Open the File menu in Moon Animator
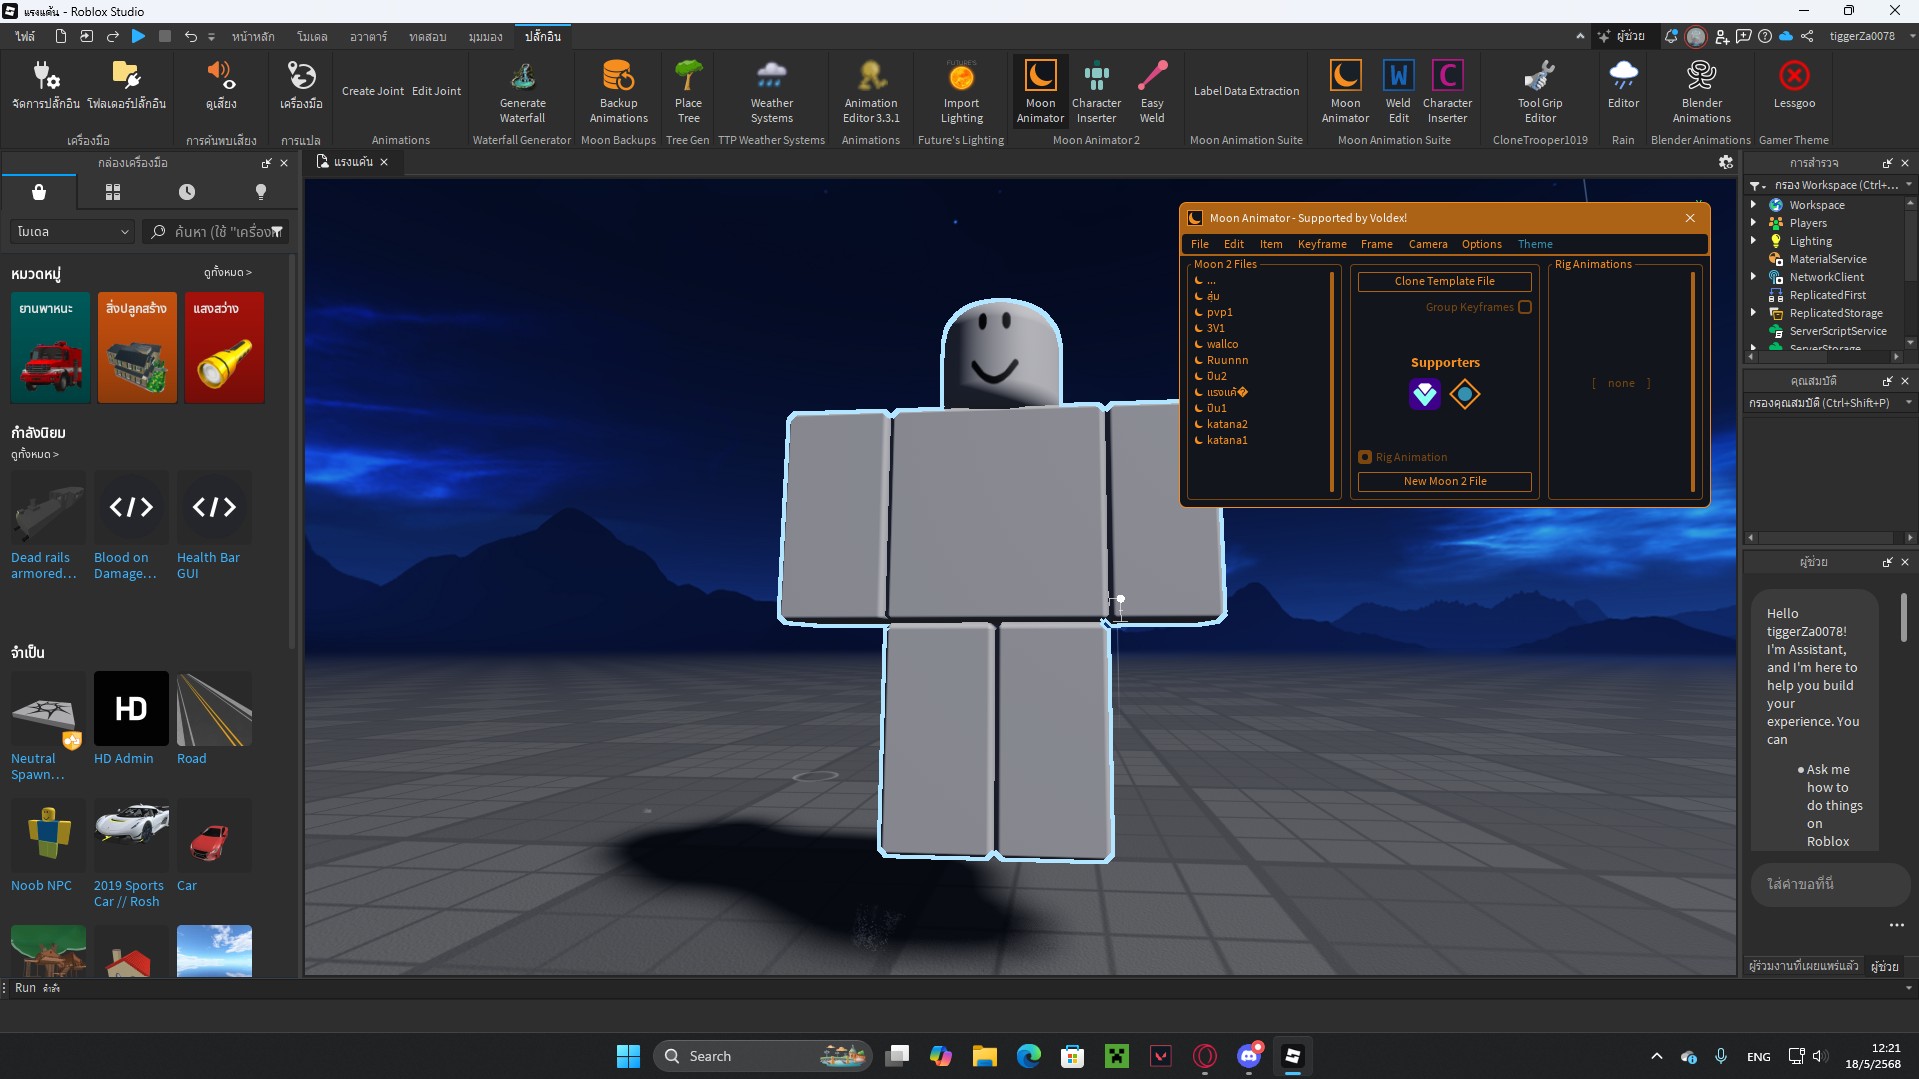Viewport: 1919px width, 1079px height. tap(1199, 244)
